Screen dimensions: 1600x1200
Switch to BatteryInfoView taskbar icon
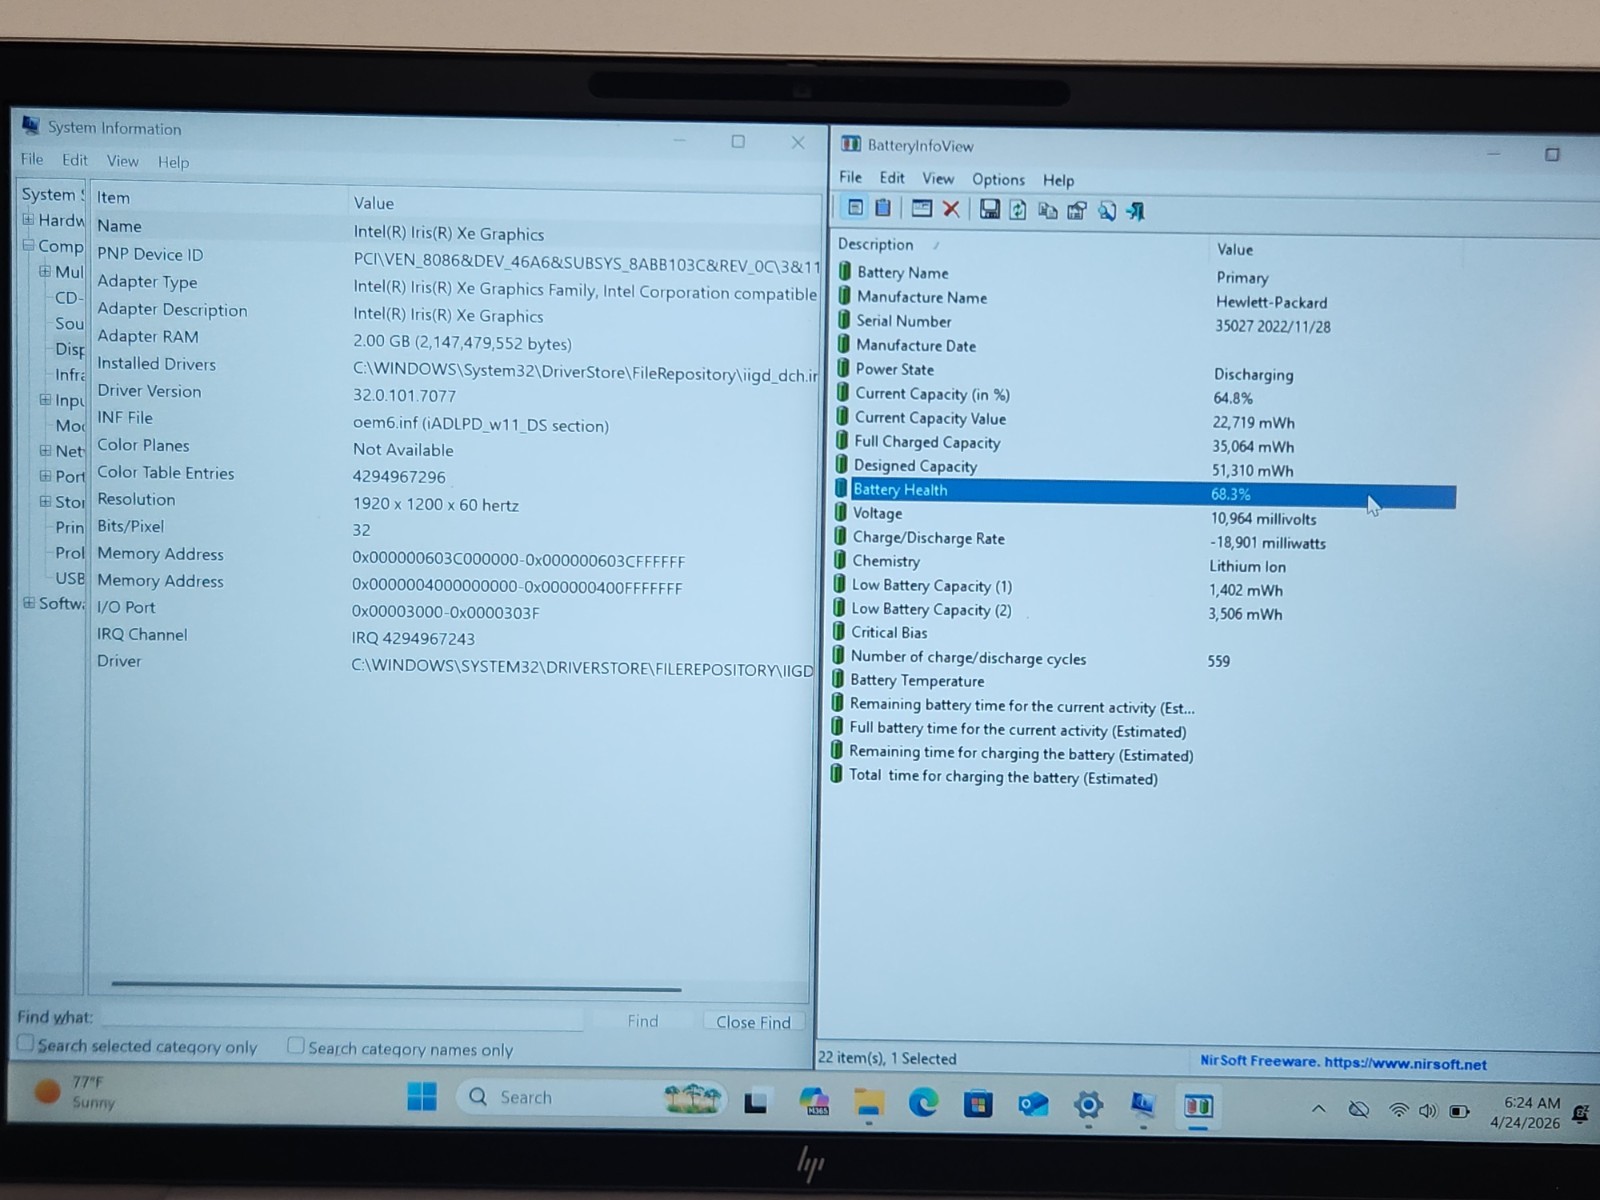pyautogui.click(x=1198, y=1106)
